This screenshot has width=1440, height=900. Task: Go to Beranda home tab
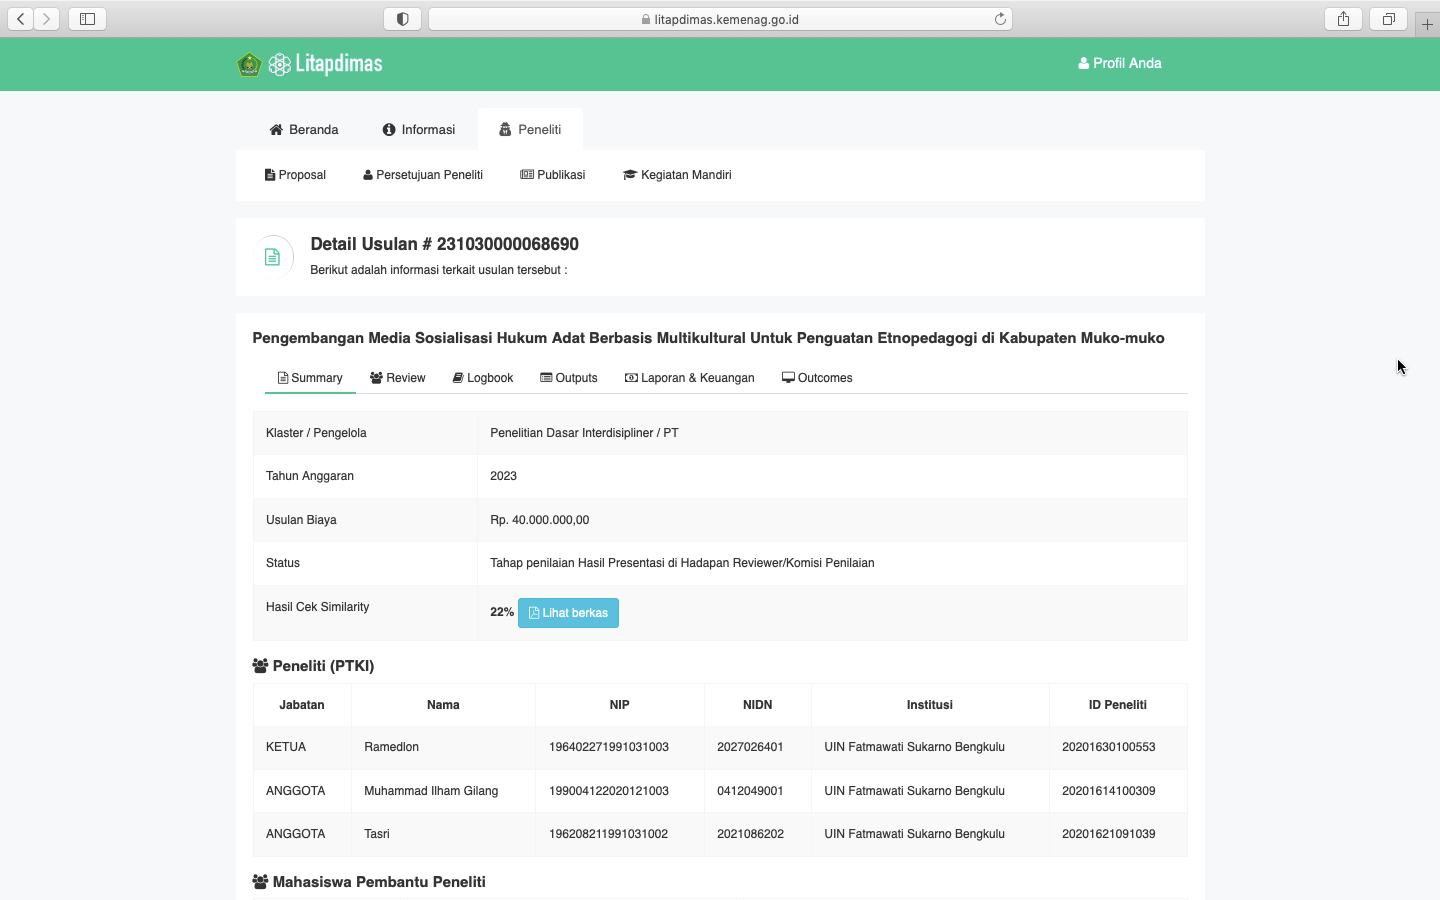[304, 130]
